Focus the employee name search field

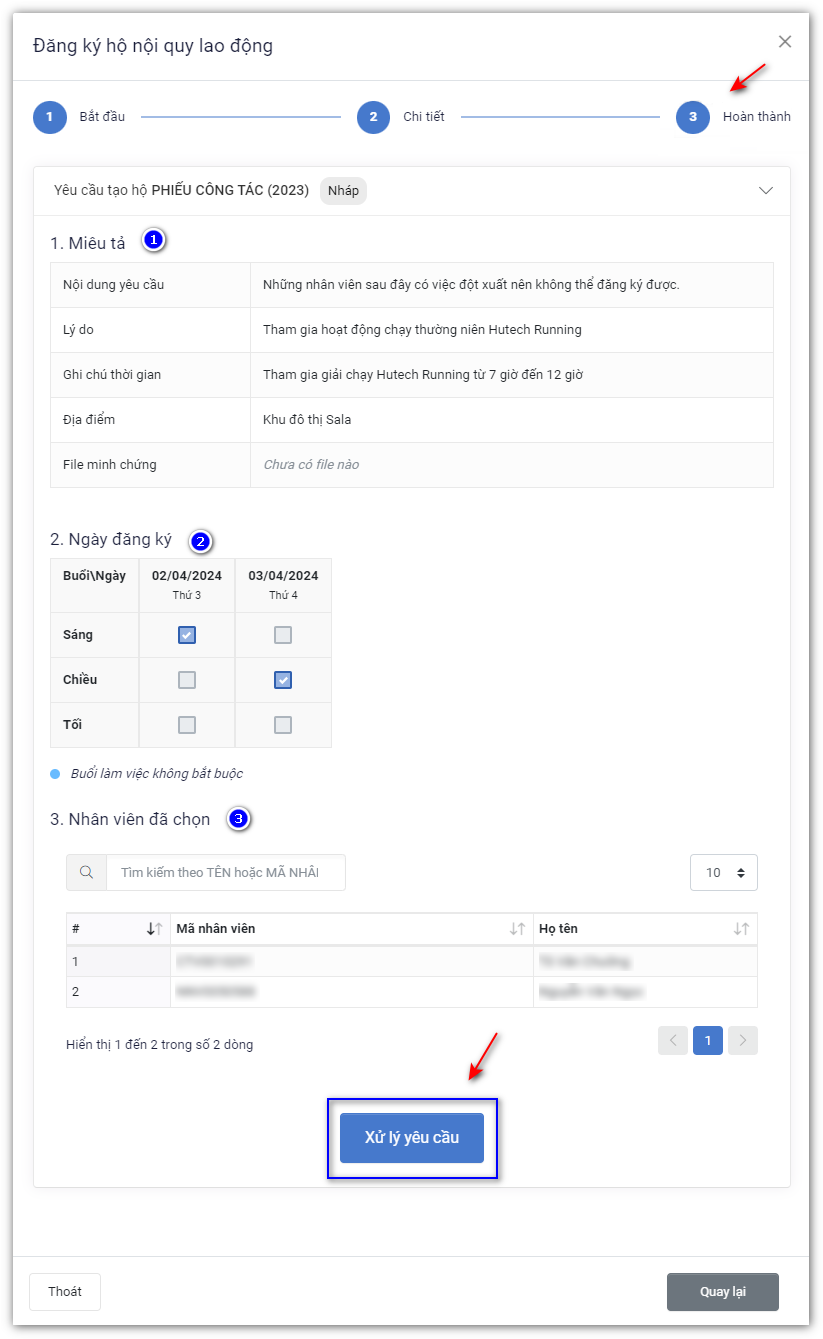point(225,872)
